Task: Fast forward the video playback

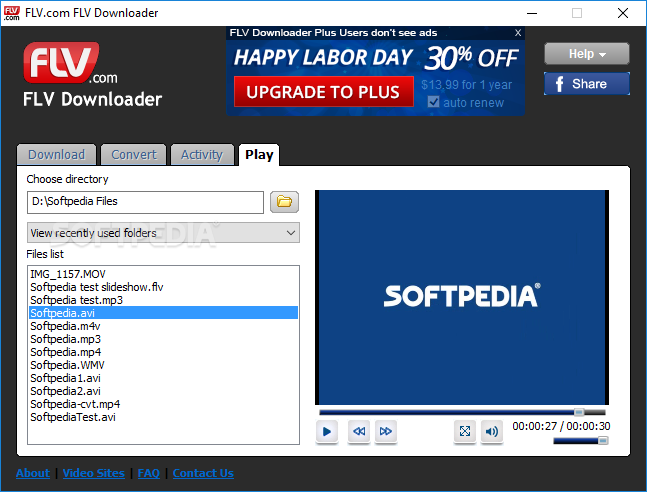Action: click(x=386, y=431)
